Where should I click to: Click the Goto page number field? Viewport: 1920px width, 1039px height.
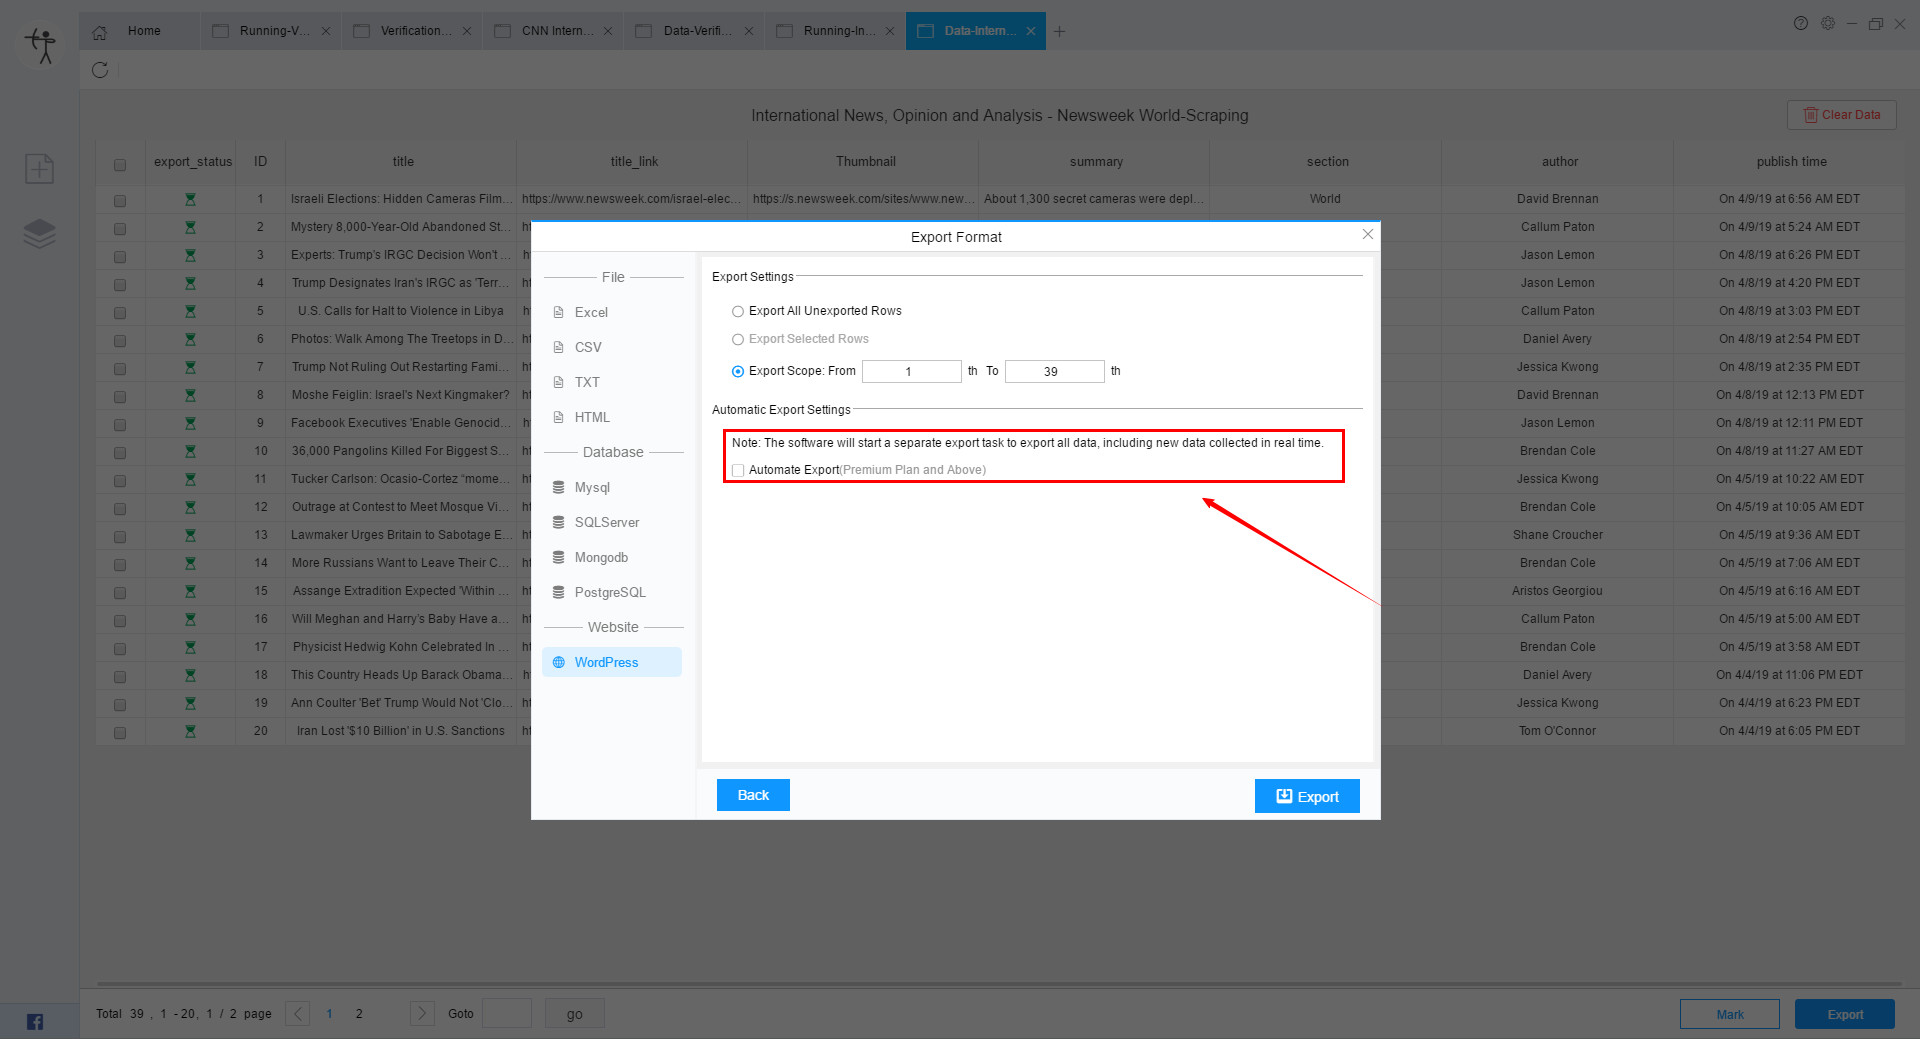click(507, 1014)
